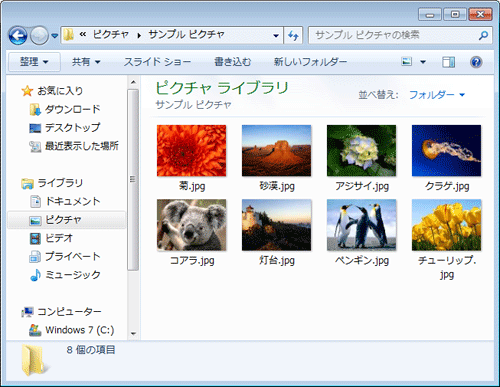Click the 書き込む button
Screen dimensions: 500x387
tap(232, 62)
